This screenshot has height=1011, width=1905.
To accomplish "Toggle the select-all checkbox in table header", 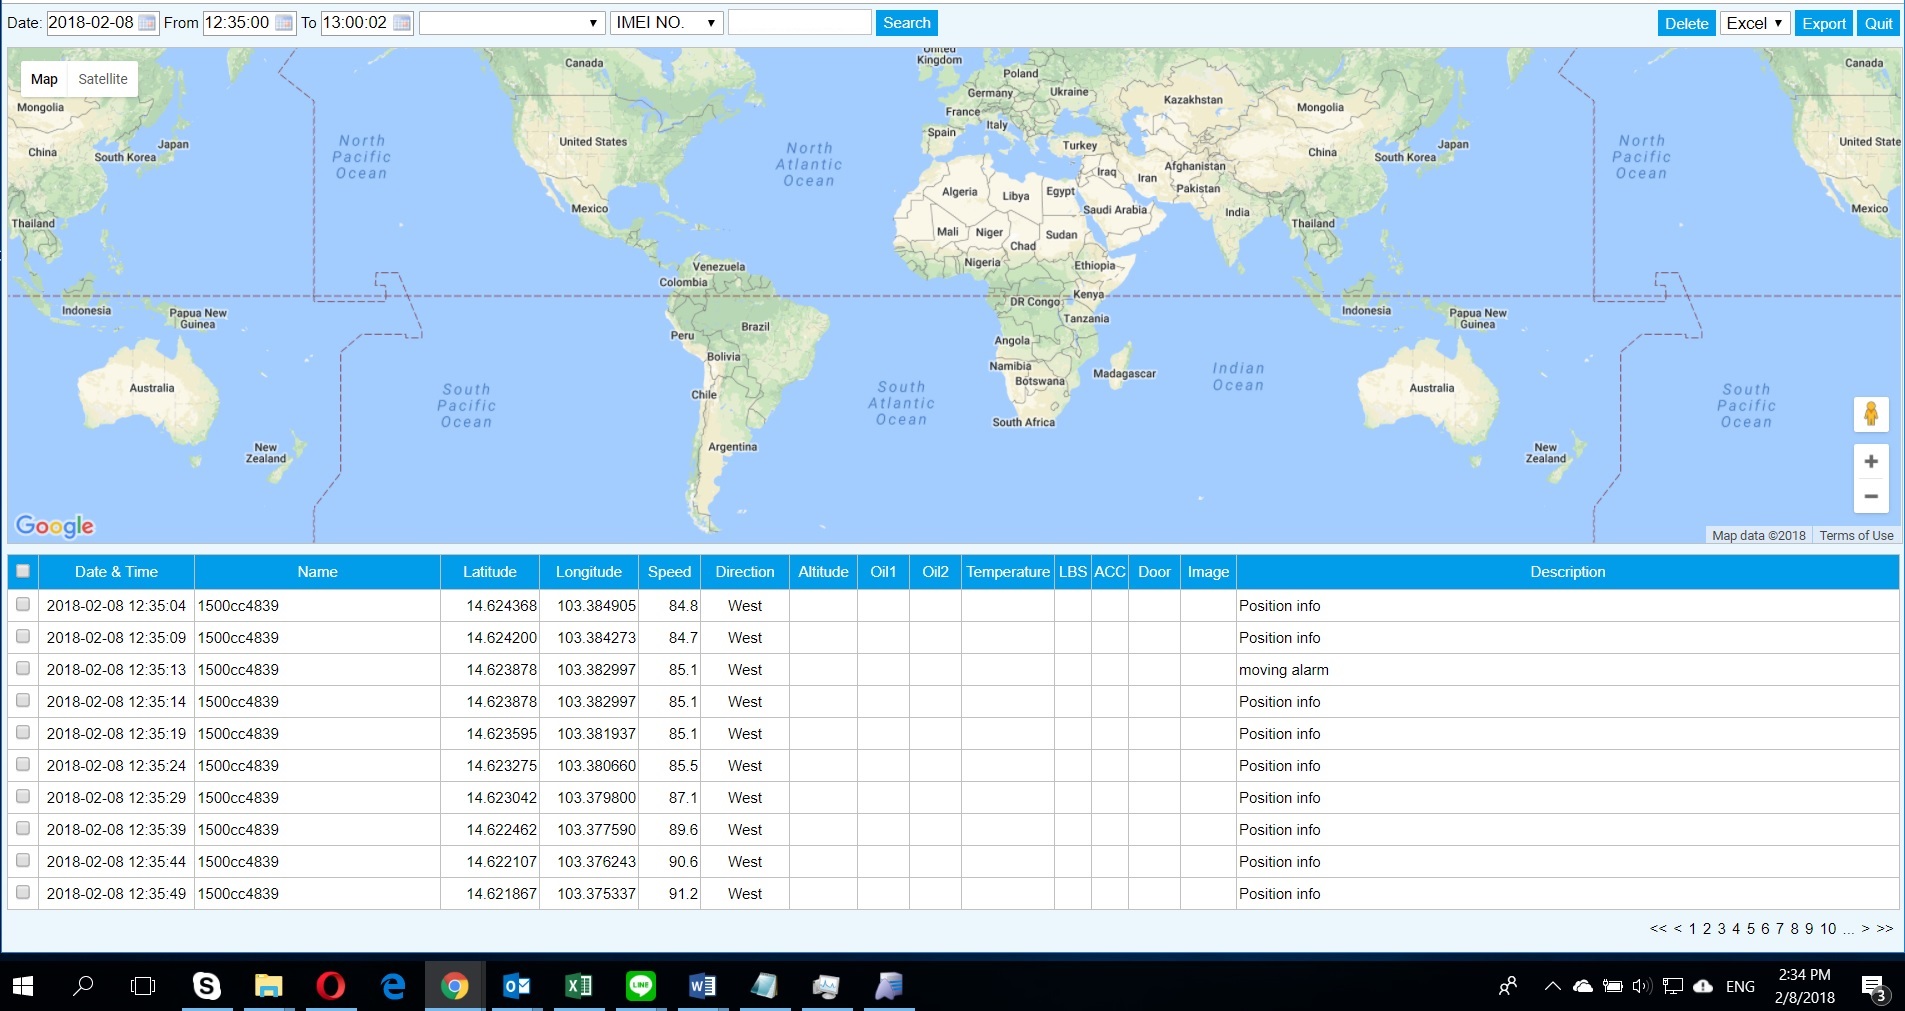I will [x=23, y=571].
